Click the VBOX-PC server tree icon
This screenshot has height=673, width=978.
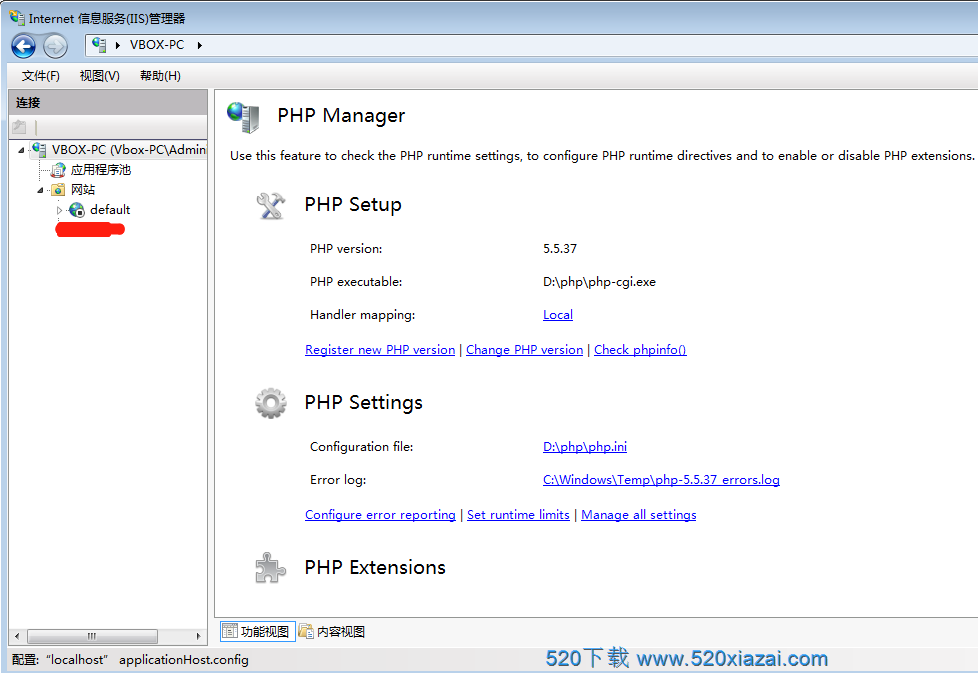pos(39,150)
